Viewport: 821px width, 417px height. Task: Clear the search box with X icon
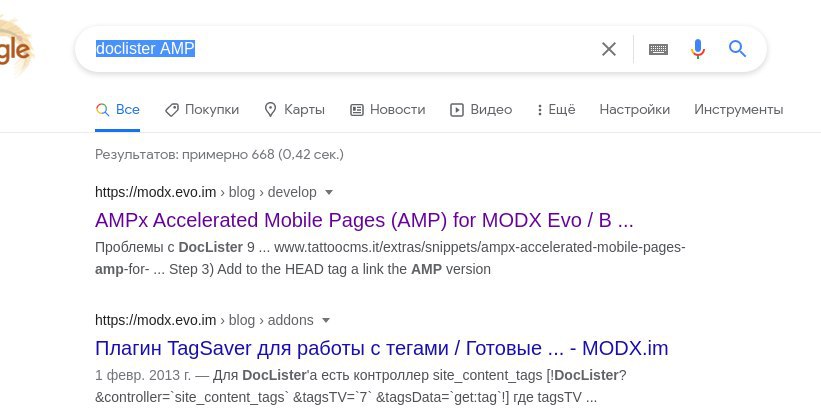[608, 49]
